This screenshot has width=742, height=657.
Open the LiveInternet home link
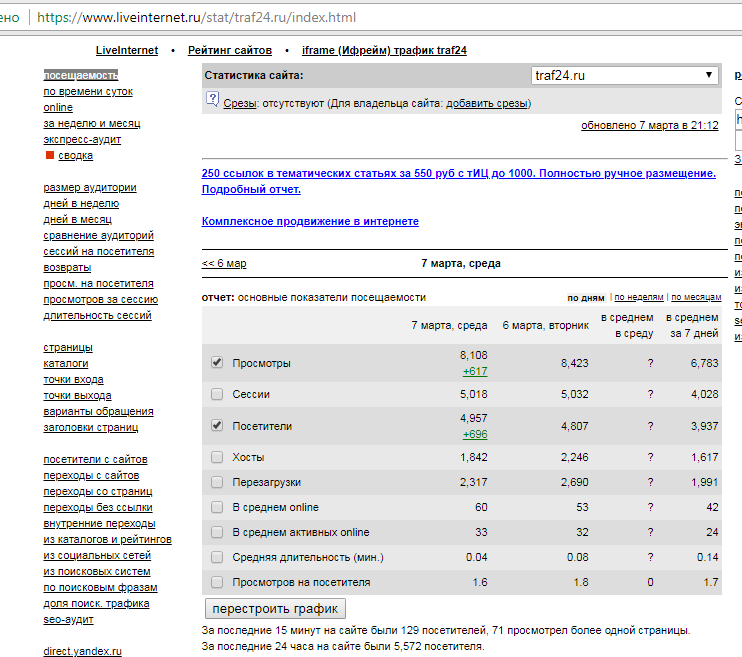(x=127, y=50)
